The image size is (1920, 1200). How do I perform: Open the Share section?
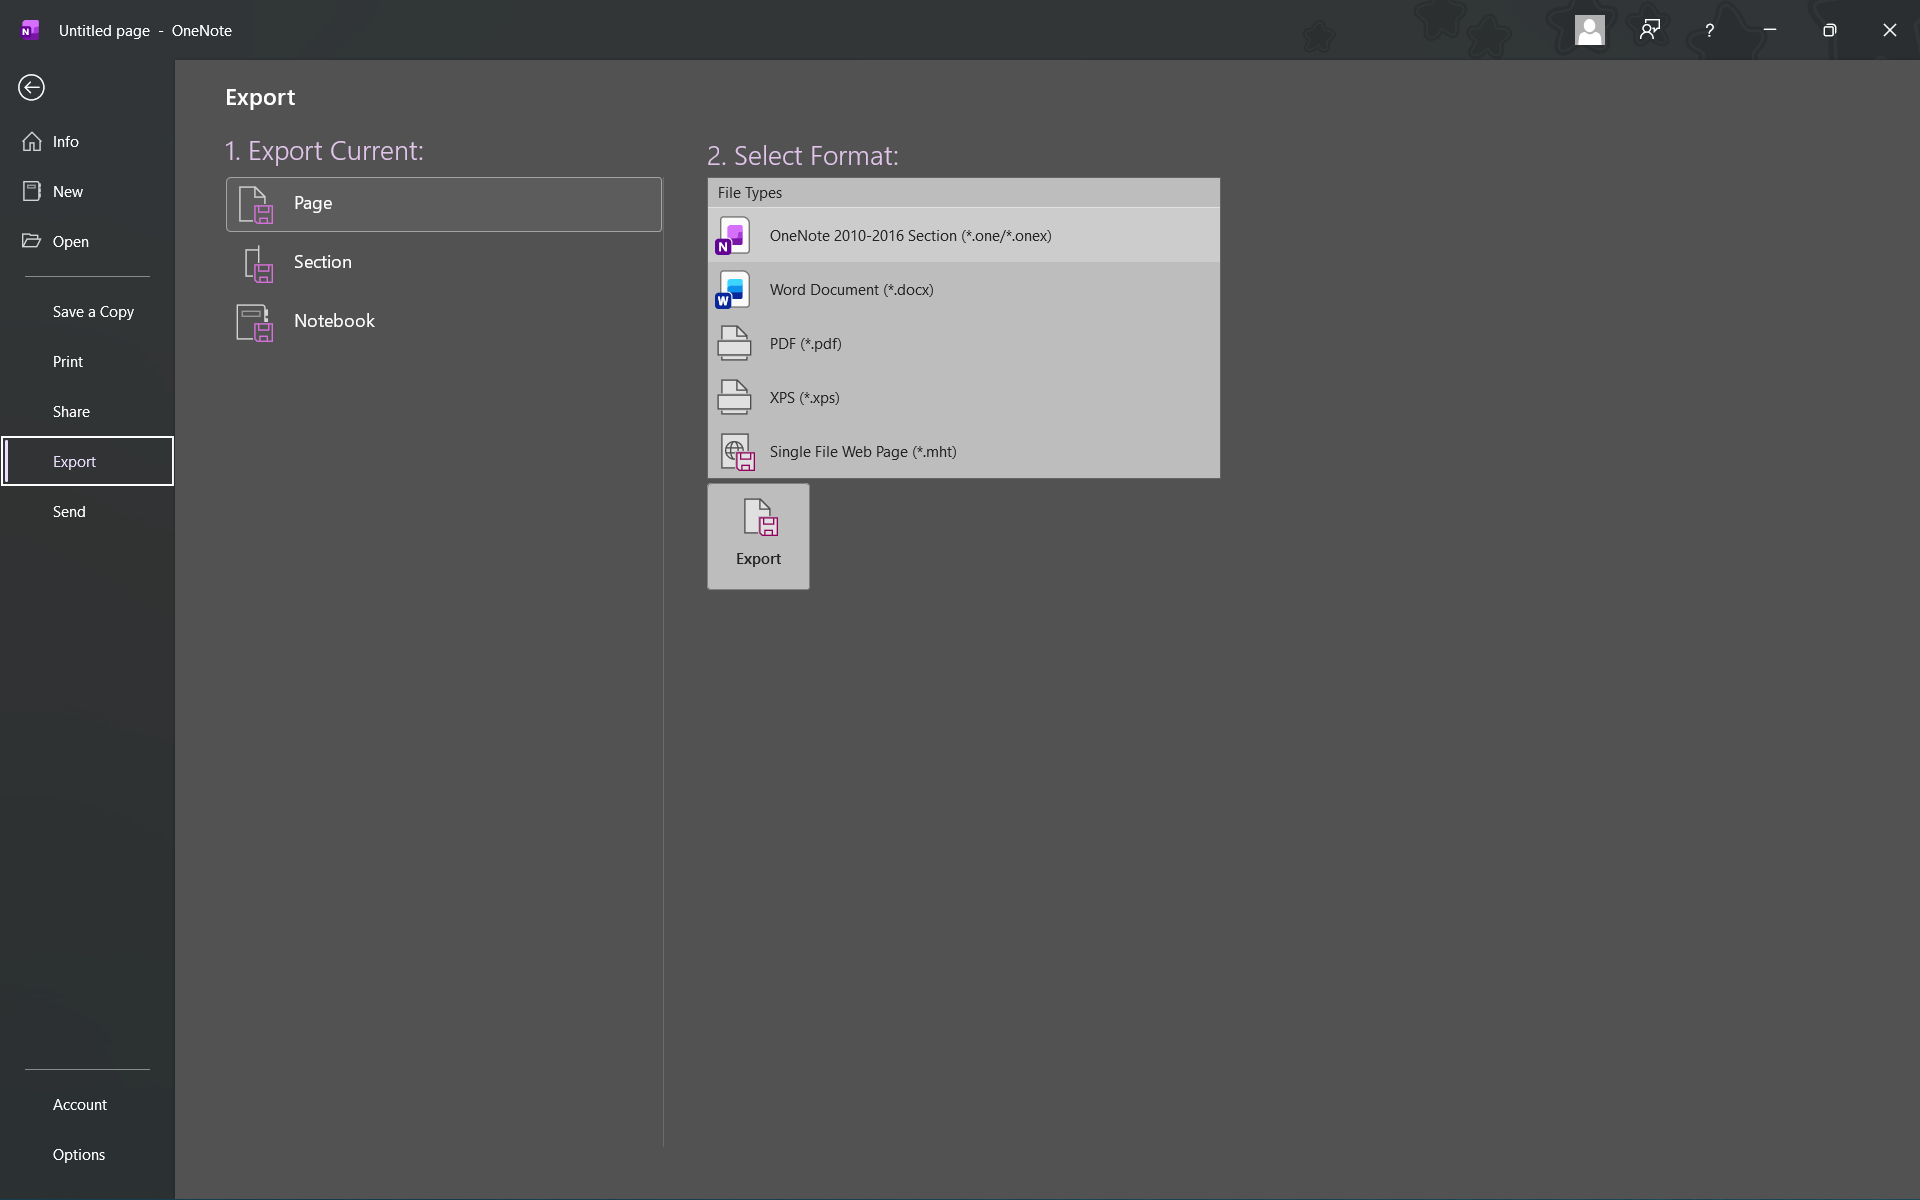pos(87,411)
